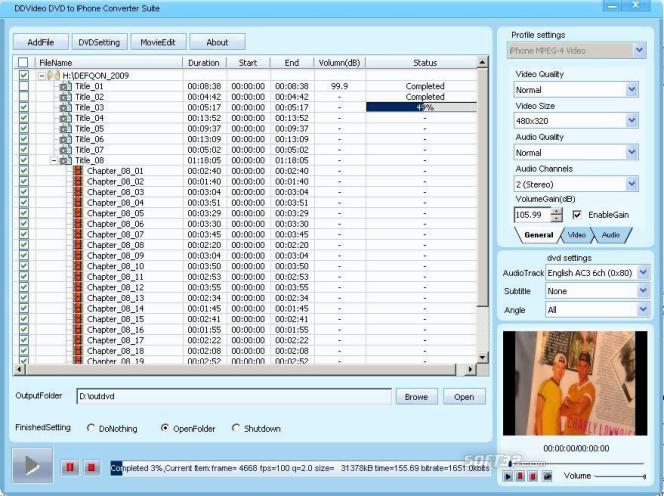Pause the conversion using the red pause icon
664x496 pixels.
[70, 468]
